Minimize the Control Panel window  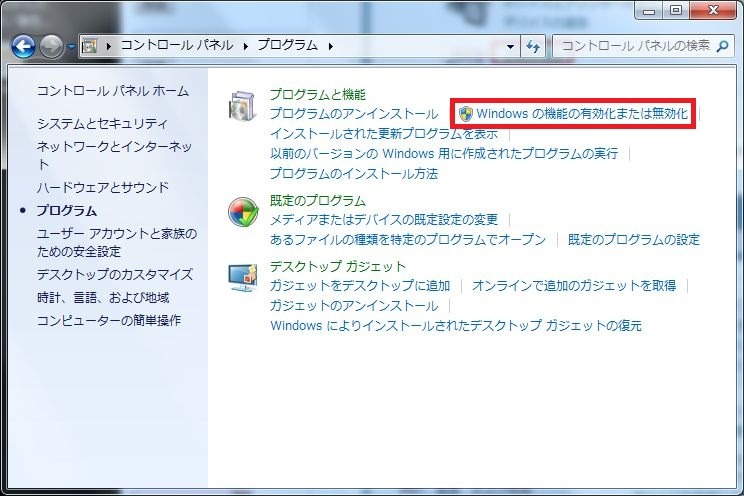[650, 10]
